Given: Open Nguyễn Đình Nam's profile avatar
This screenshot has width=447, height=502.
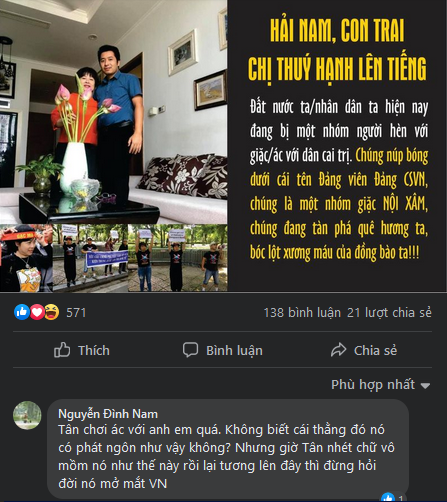Looking at the screenshot, I should [27, 415].
